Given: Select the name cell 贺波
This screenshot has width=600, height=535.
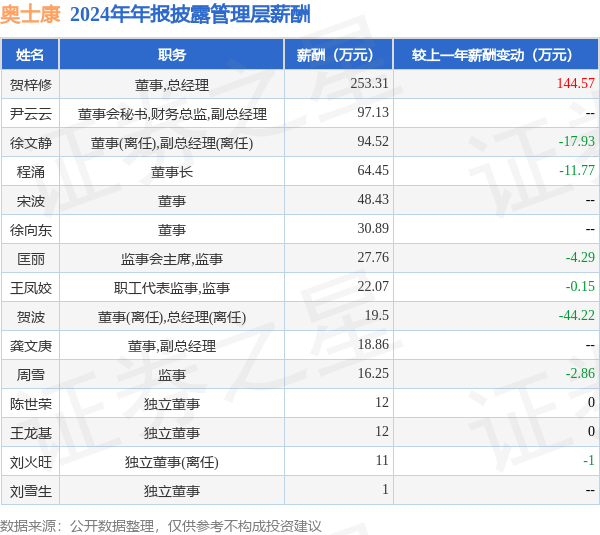Looking at the screenshot, I should point(31,317).
